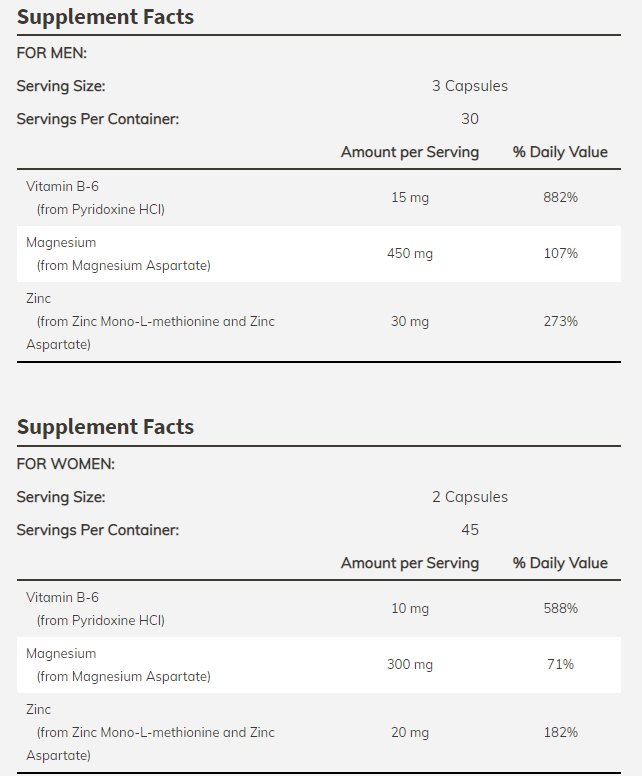Click the servings per container value 45
This screenshot has height=776, width=642.
(x=470, y=530)
